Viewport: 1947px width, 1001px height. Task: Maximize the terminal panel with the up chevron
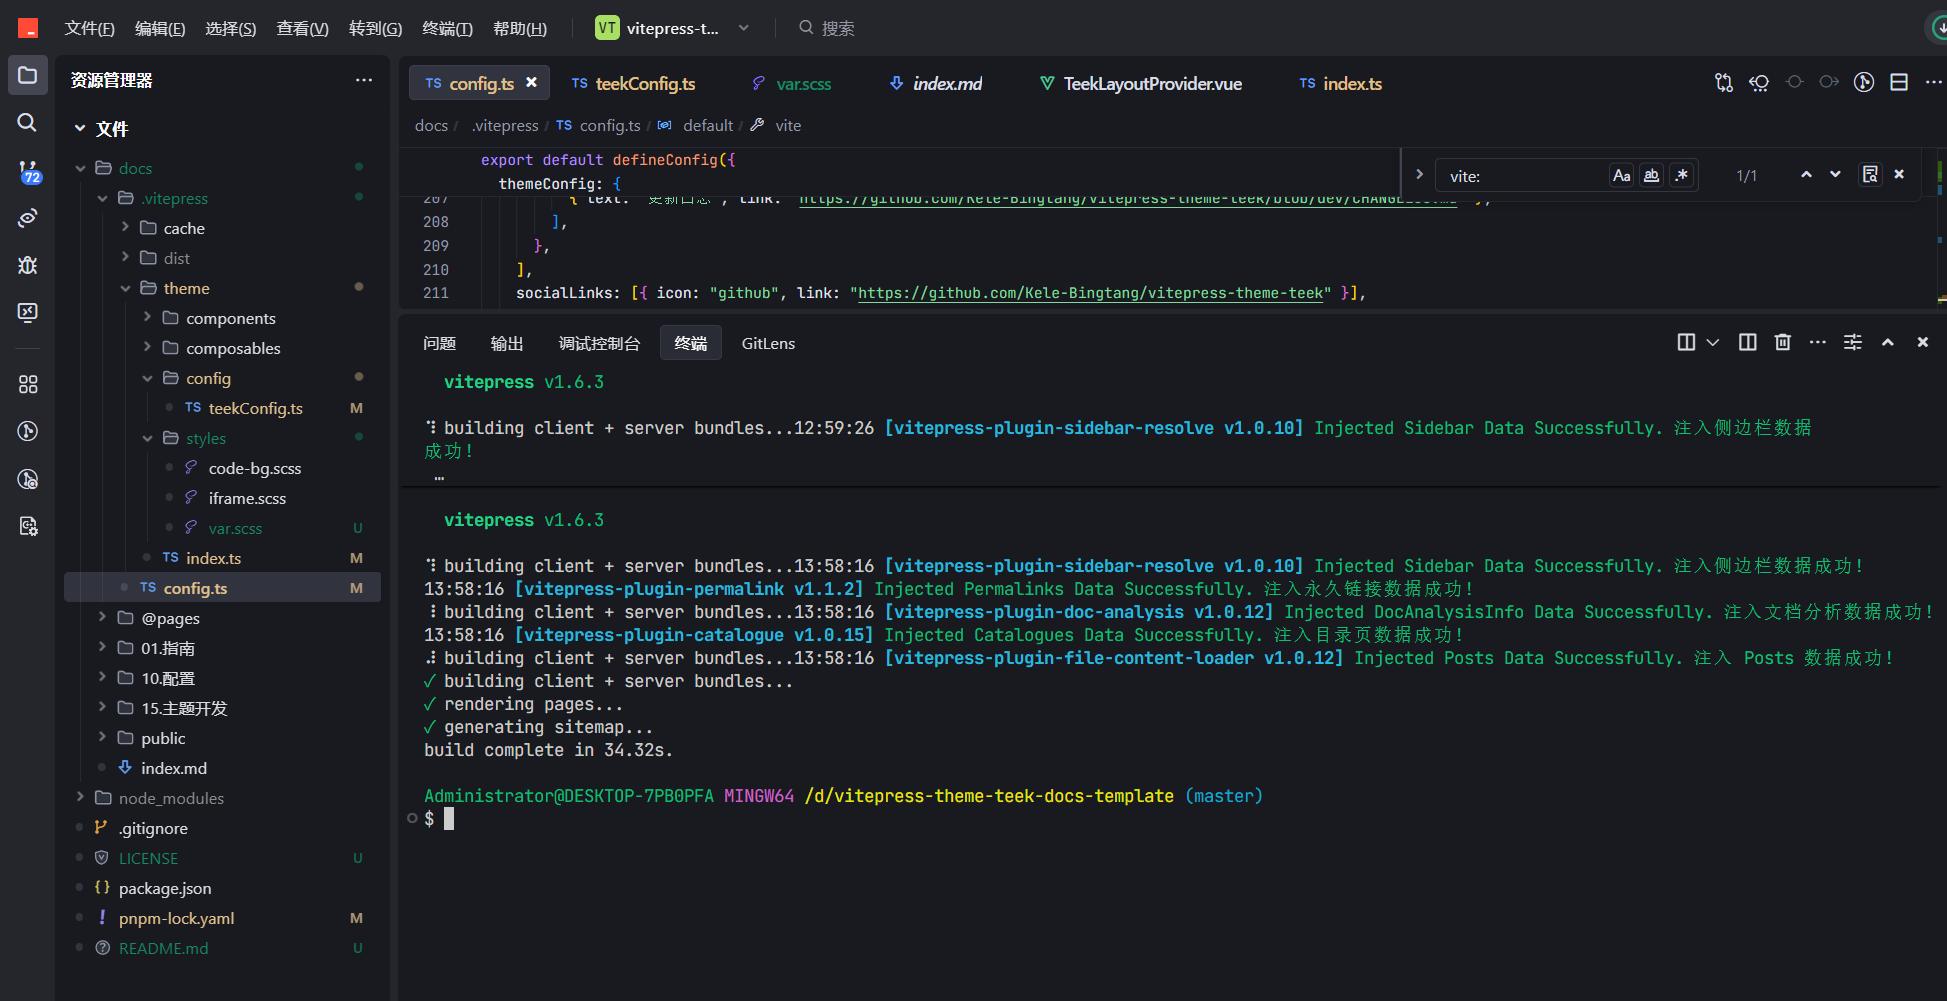(1888, 342)
